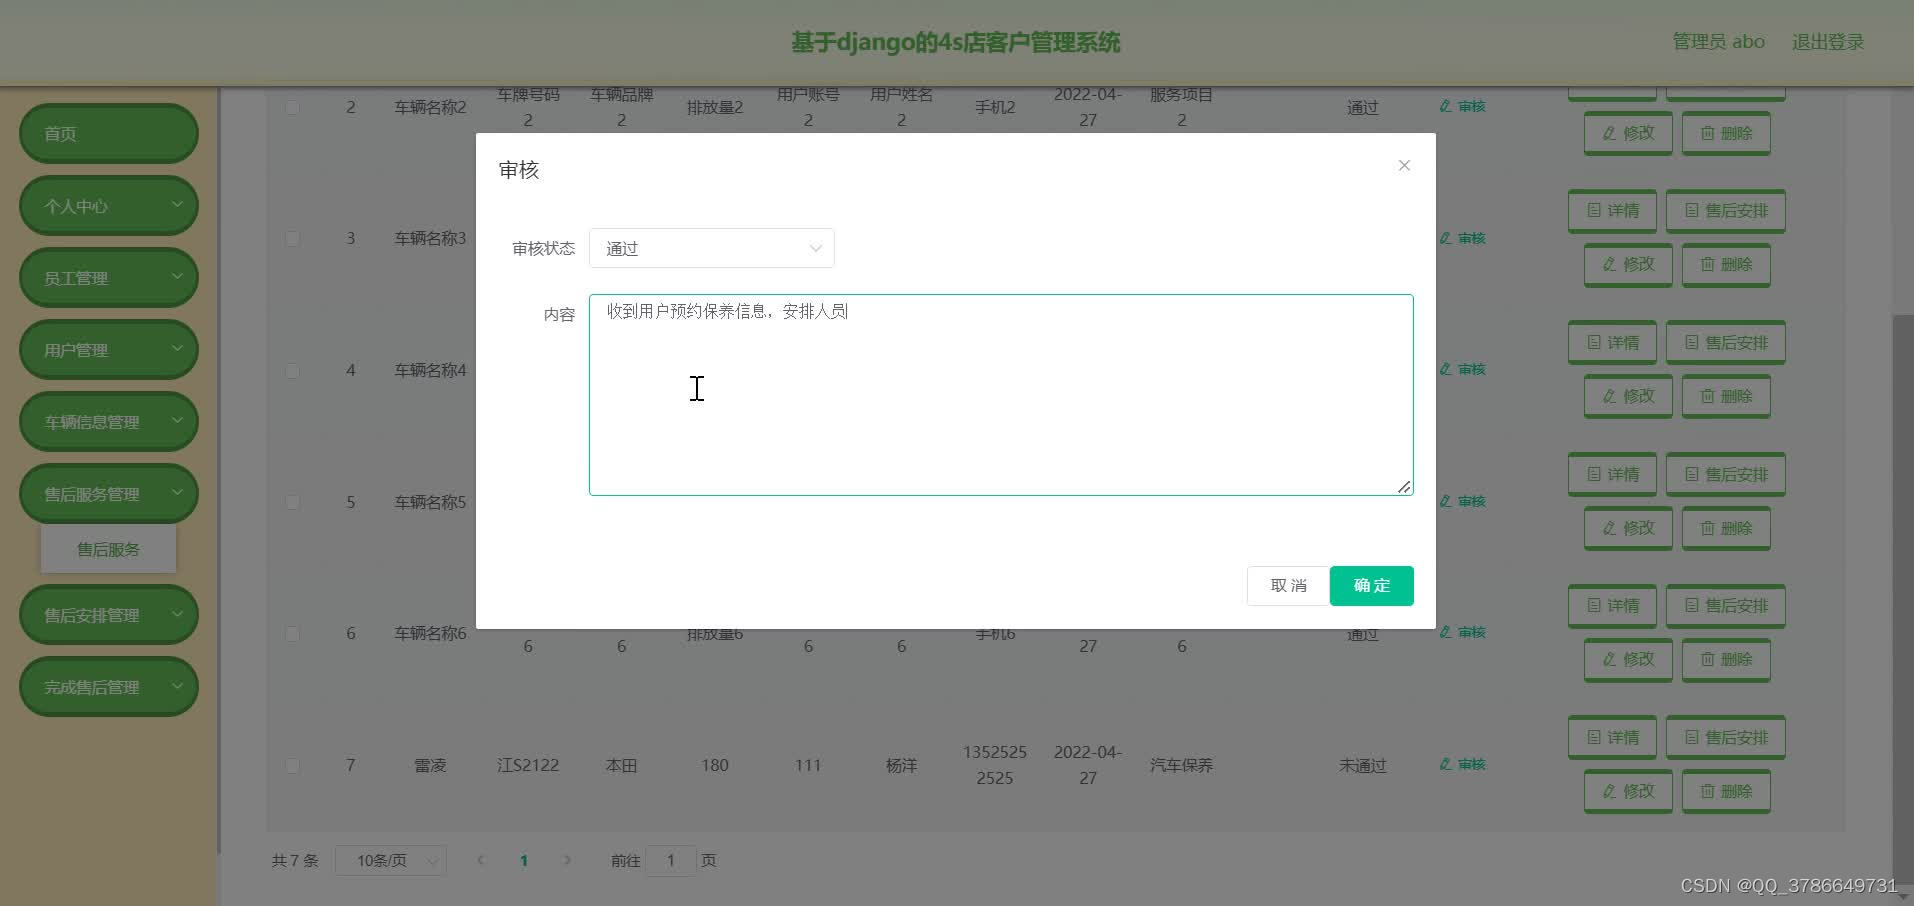The height and width of the screenshot is (906, 1914).
Task: Expand the 员工管理 sidebar menu
Action: [x=109, y=277]
